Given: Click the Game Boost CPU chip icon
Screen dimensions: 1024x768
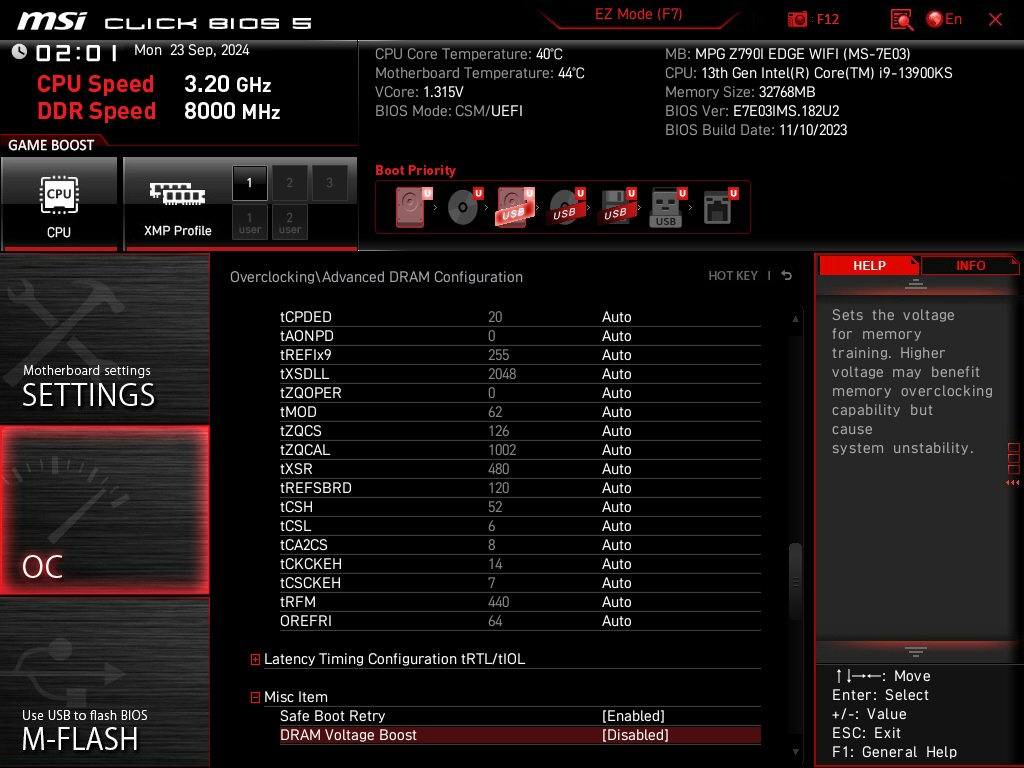Looking at the screenshot, I should (59, 195).
